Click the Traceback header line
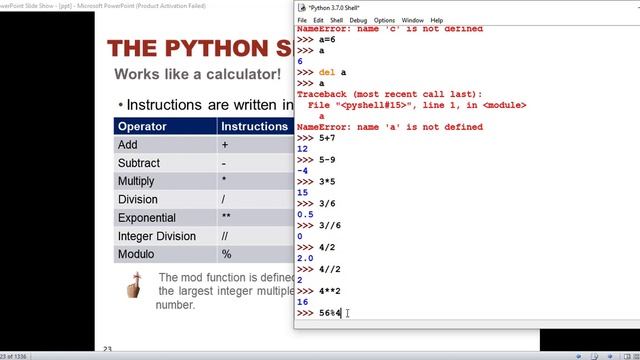640x360 pixels. [x=389, y=94]
